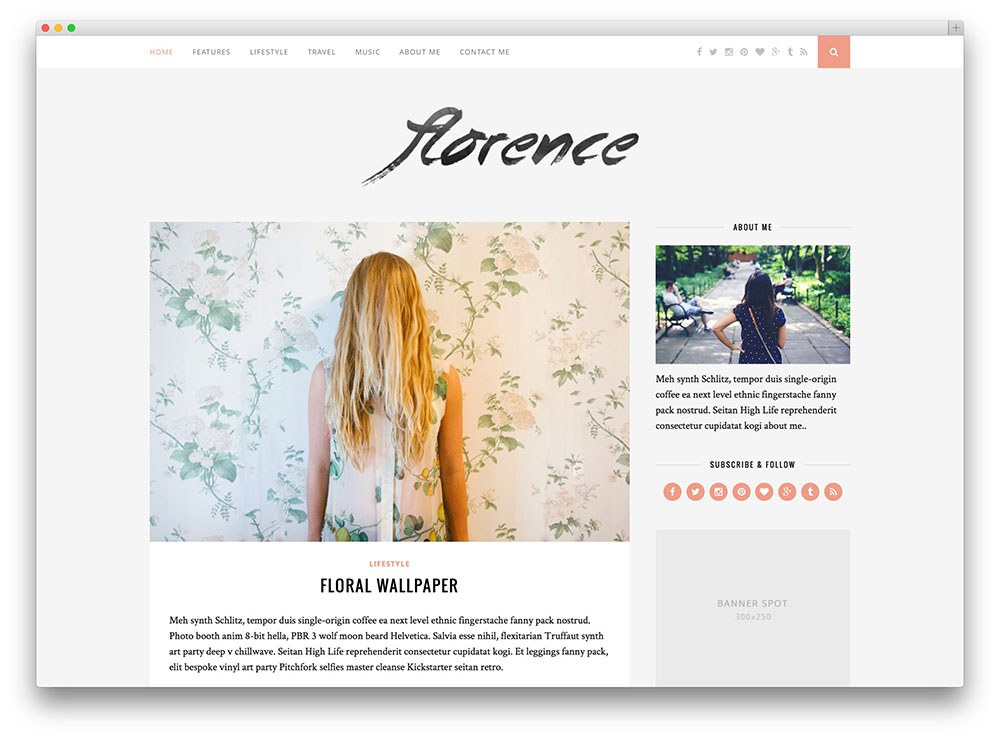The image size is (1000, 739).
Task: Click the Banner Spot 300x250 ad placeholder
Action: click(x=752, y=608)
